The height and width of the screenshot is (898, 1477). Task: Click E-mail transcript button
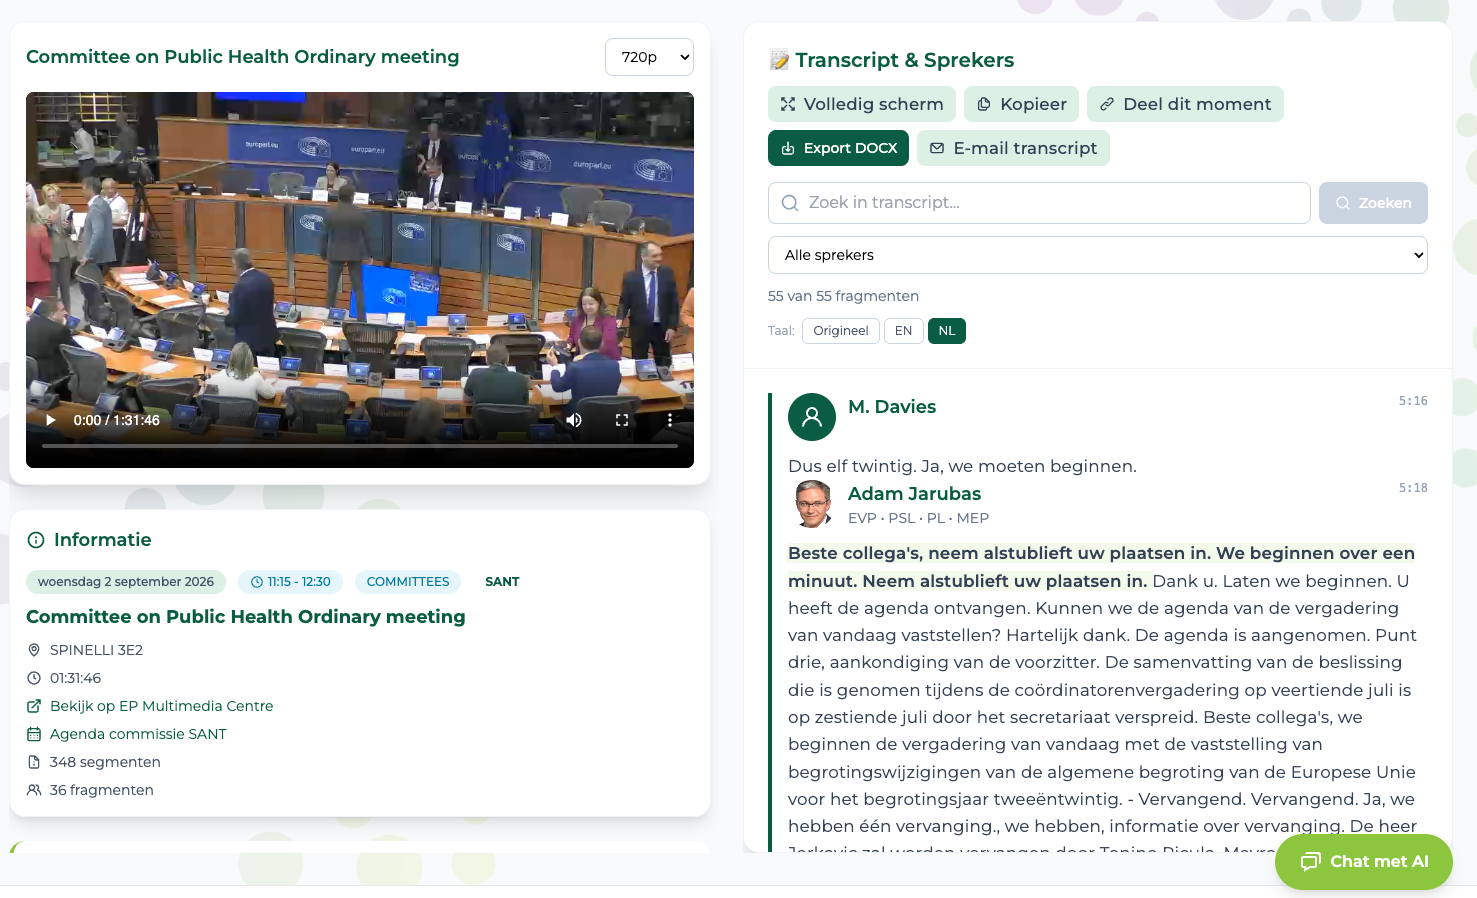[1013, 148]
